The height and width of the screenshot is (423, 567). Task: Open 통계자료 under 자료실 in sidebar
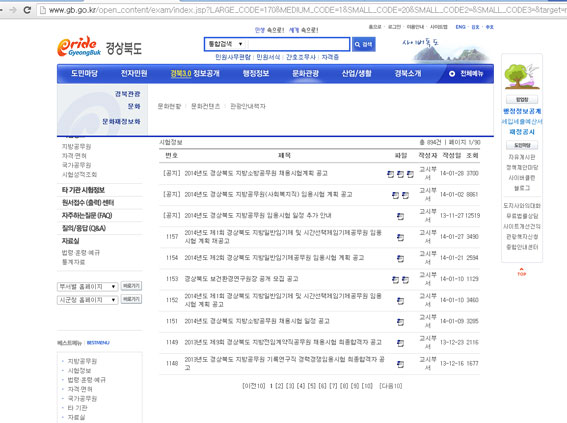click(73, 262)
